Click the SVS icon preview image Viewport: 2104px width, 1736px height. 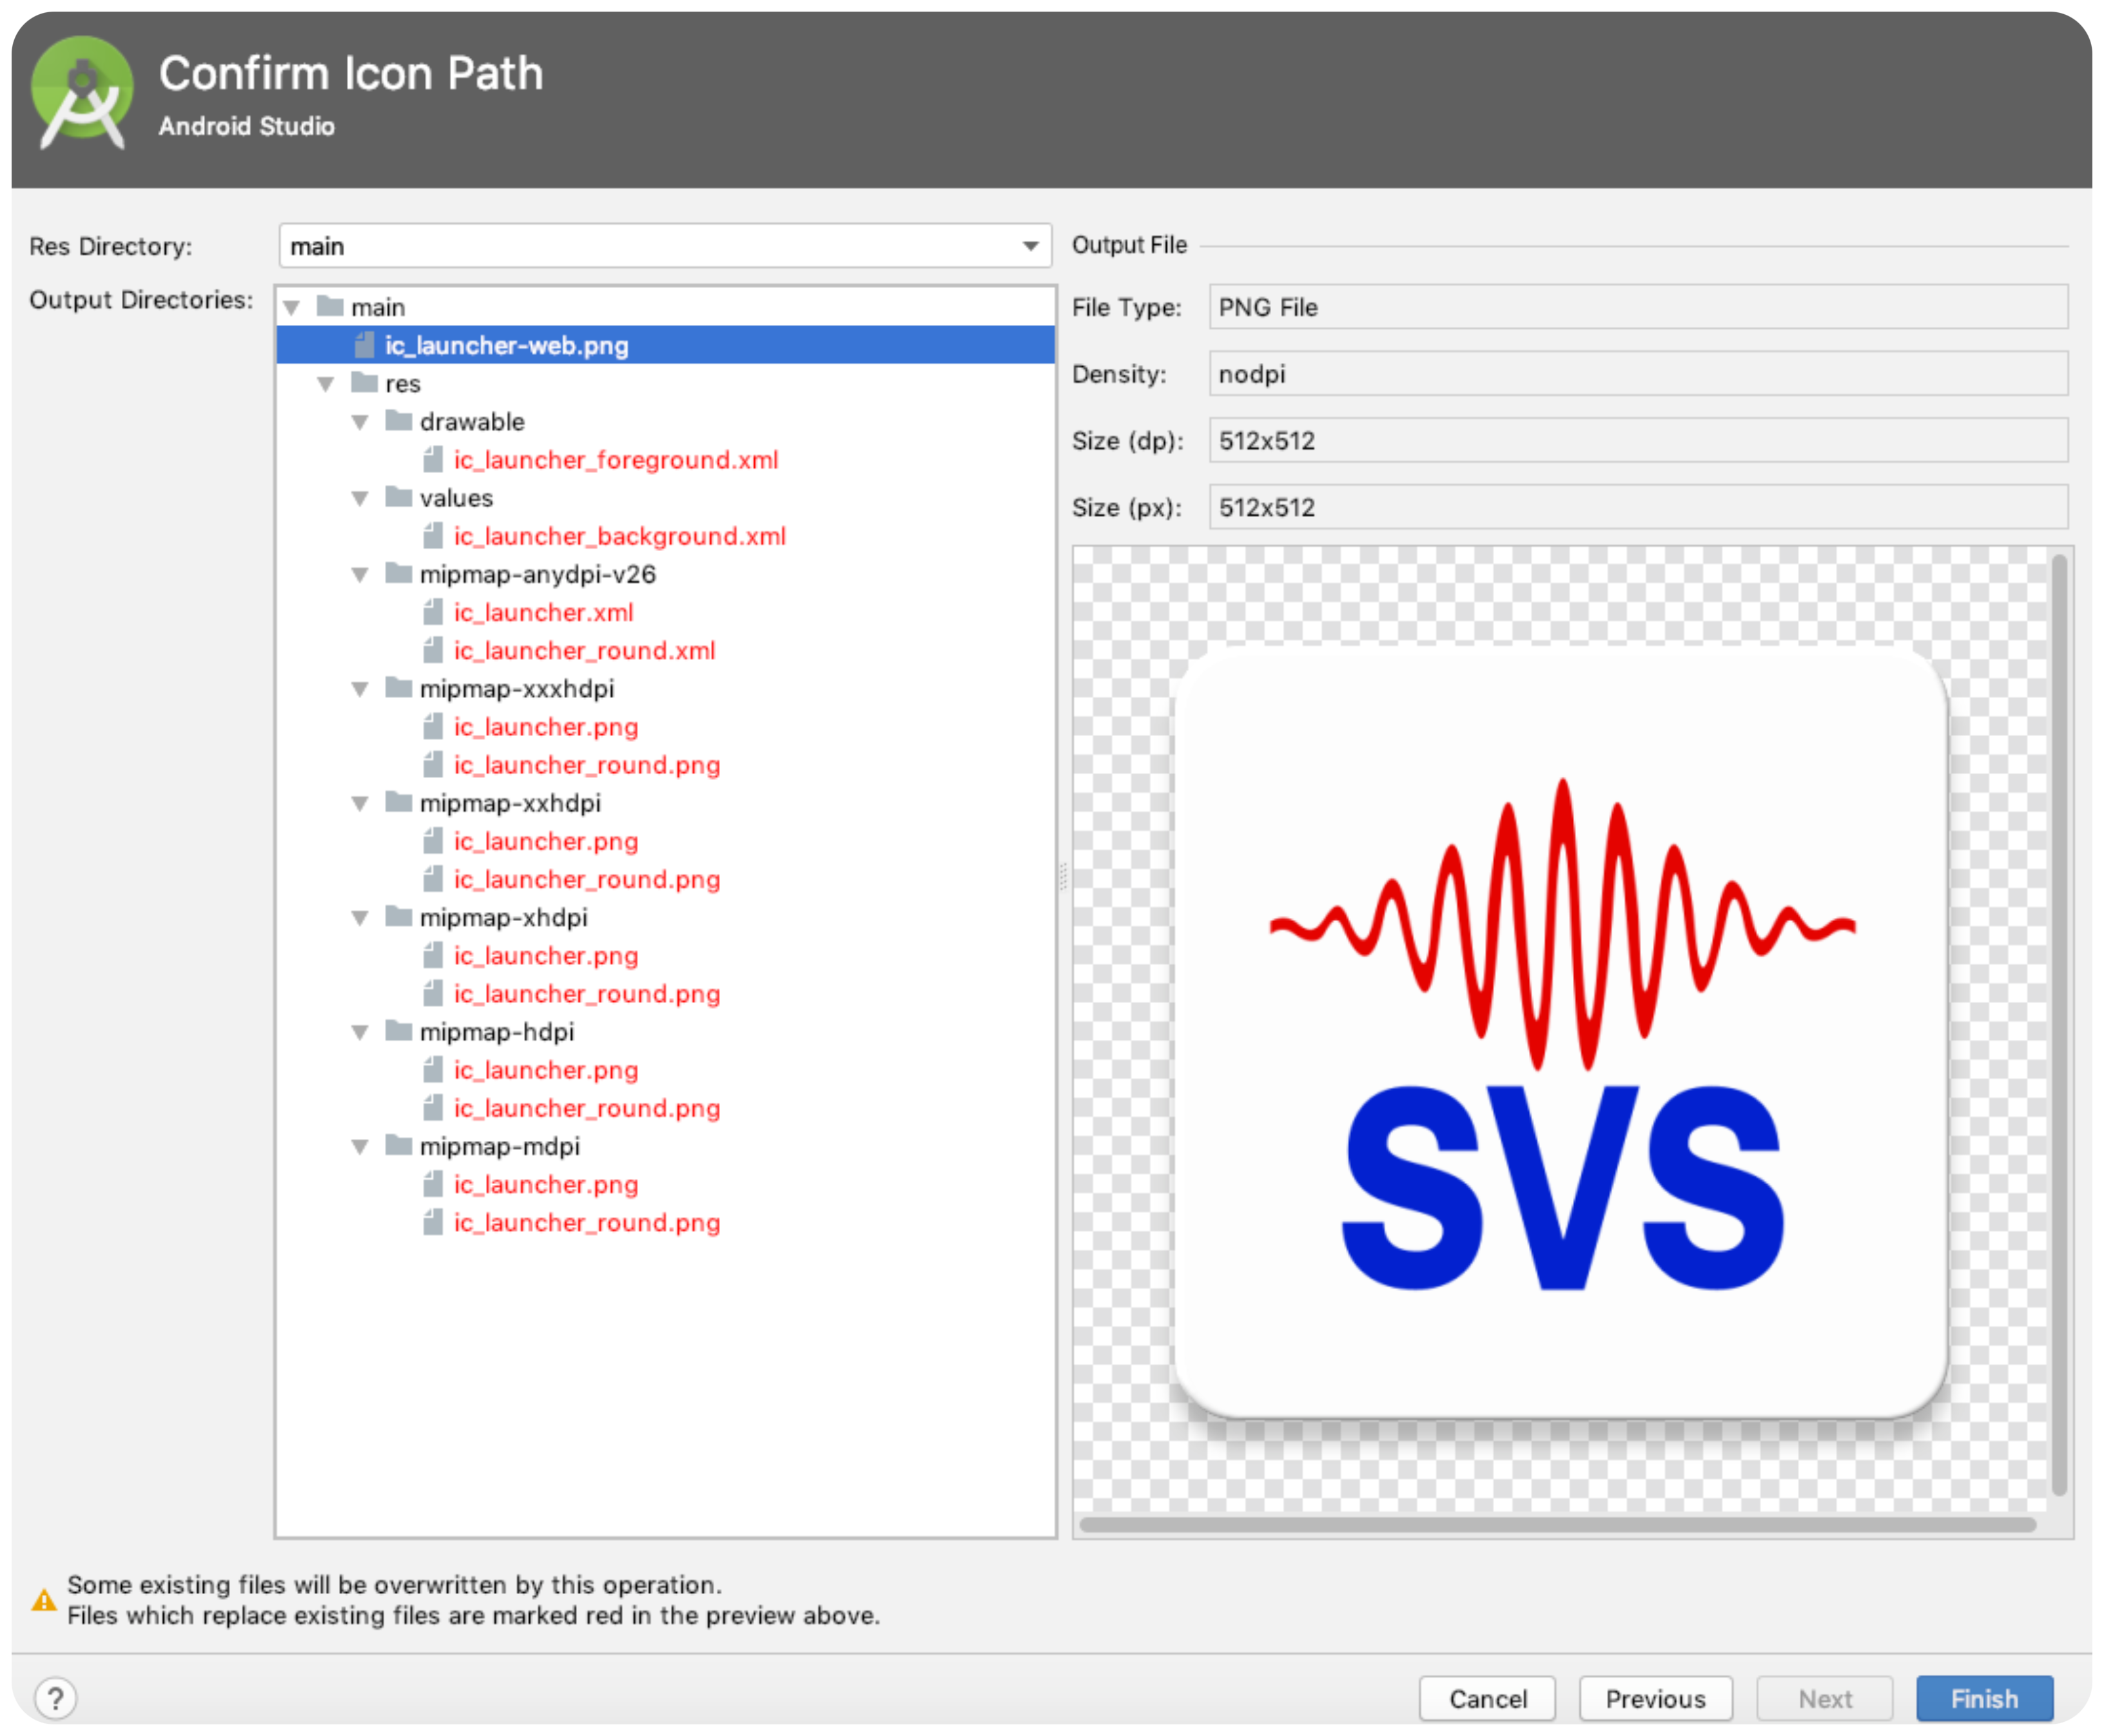pos(1560,1030)
